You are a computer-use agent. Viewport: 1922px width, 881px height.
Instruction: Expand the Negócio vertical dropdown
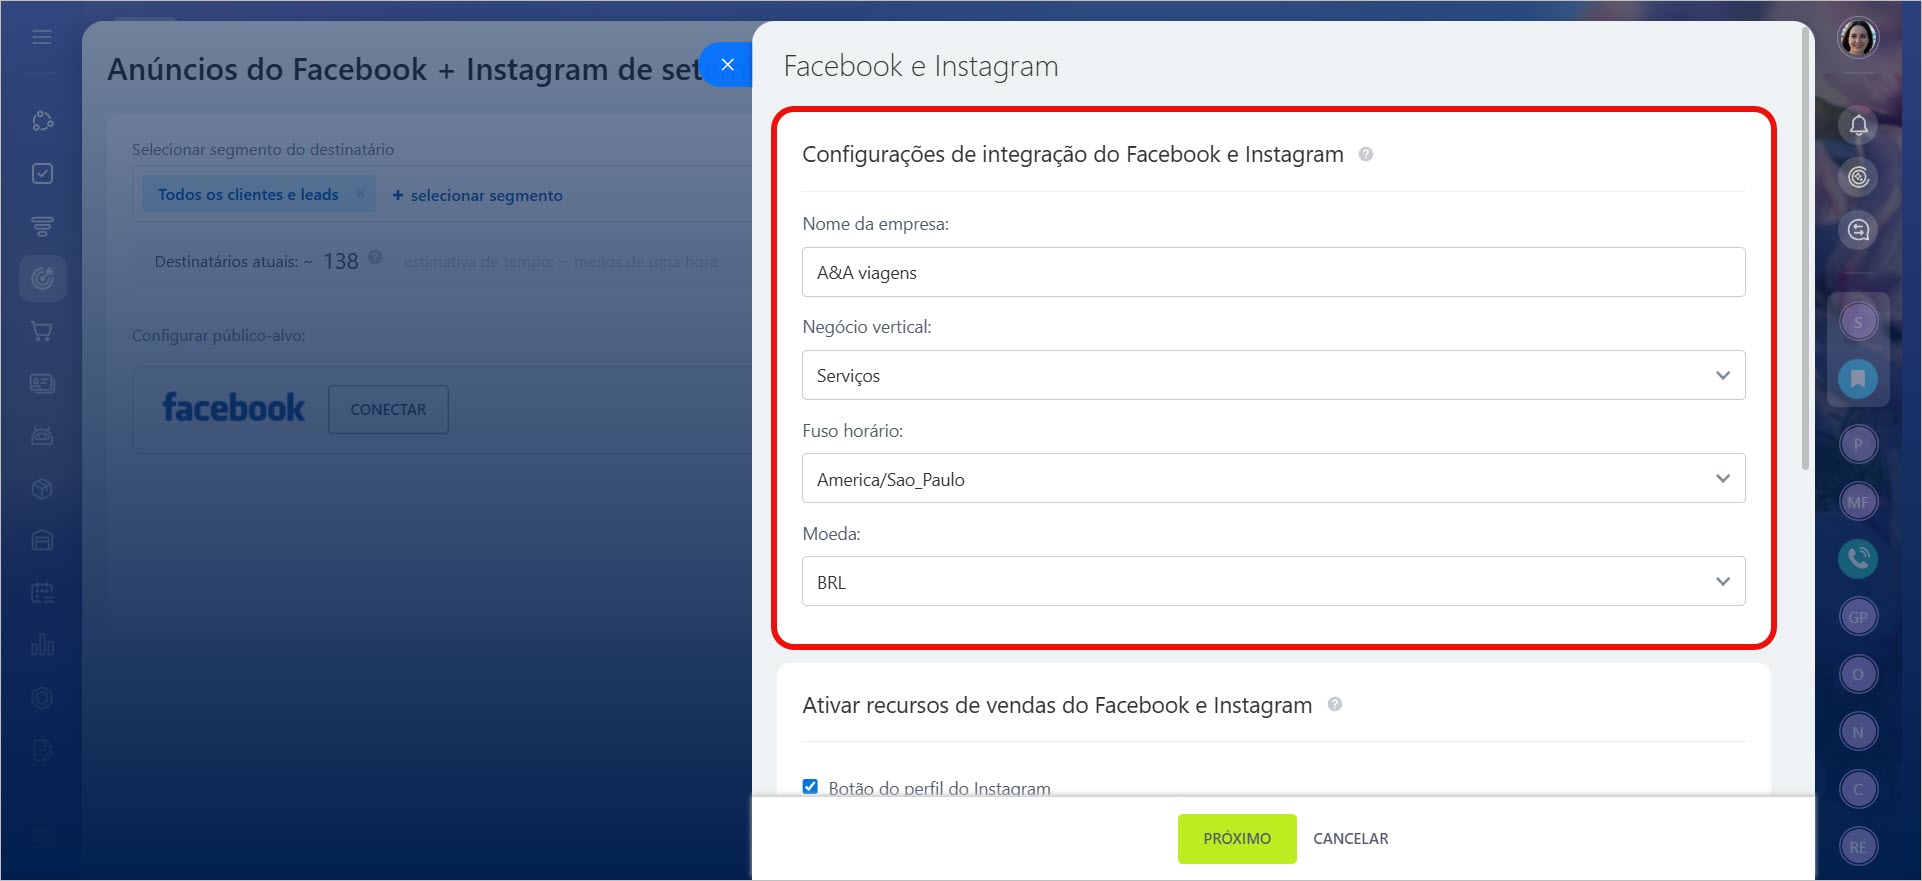(x=1273, y=375)
